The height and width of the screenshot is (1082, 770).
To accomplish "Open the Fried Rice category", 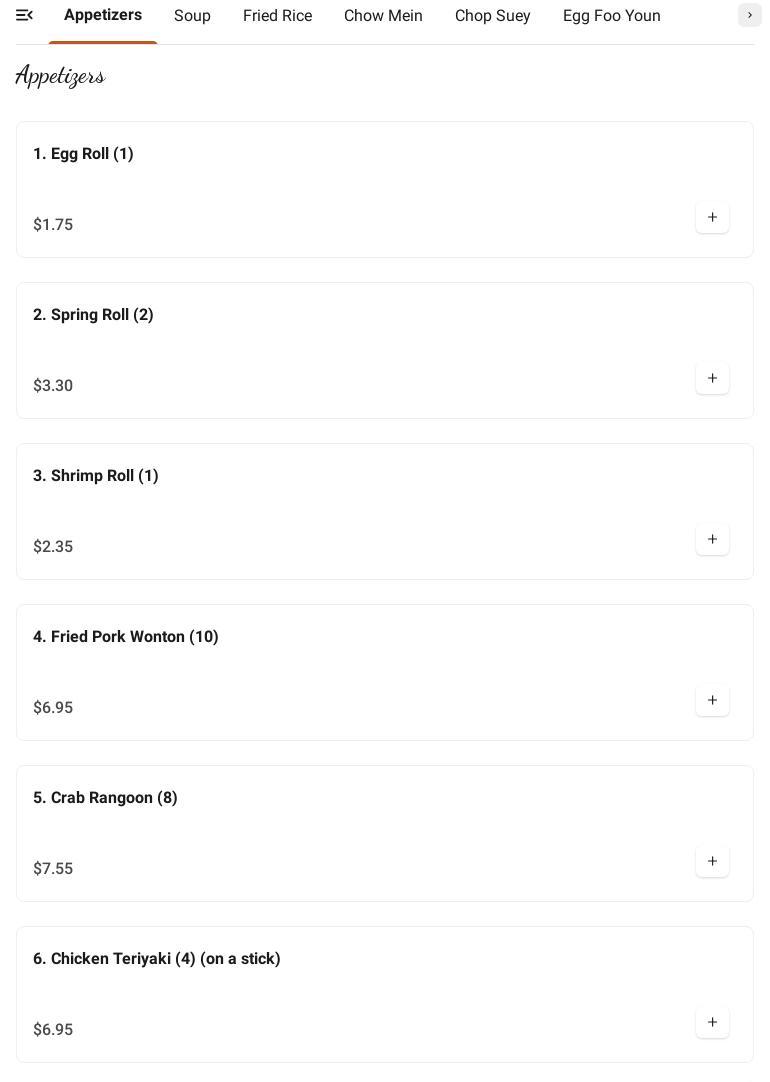I will click(x=277, y=16).
